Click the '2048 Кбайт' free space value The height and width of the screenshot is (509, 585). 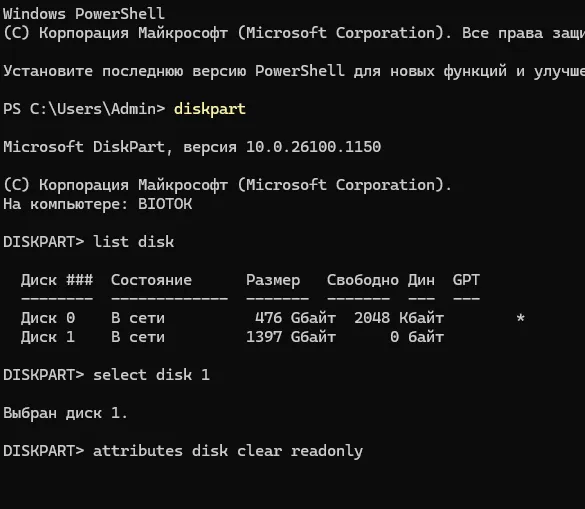point(399,318)
